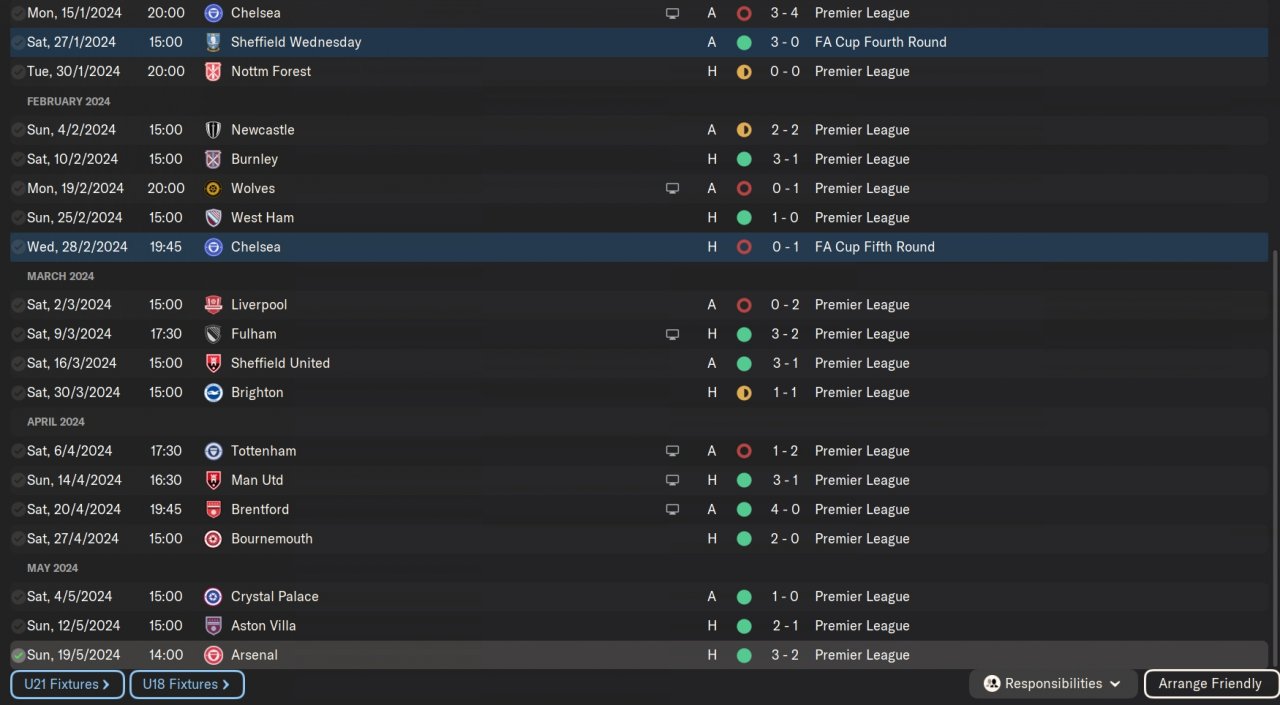Open the Crystal Palace team link

pos(274,597)
